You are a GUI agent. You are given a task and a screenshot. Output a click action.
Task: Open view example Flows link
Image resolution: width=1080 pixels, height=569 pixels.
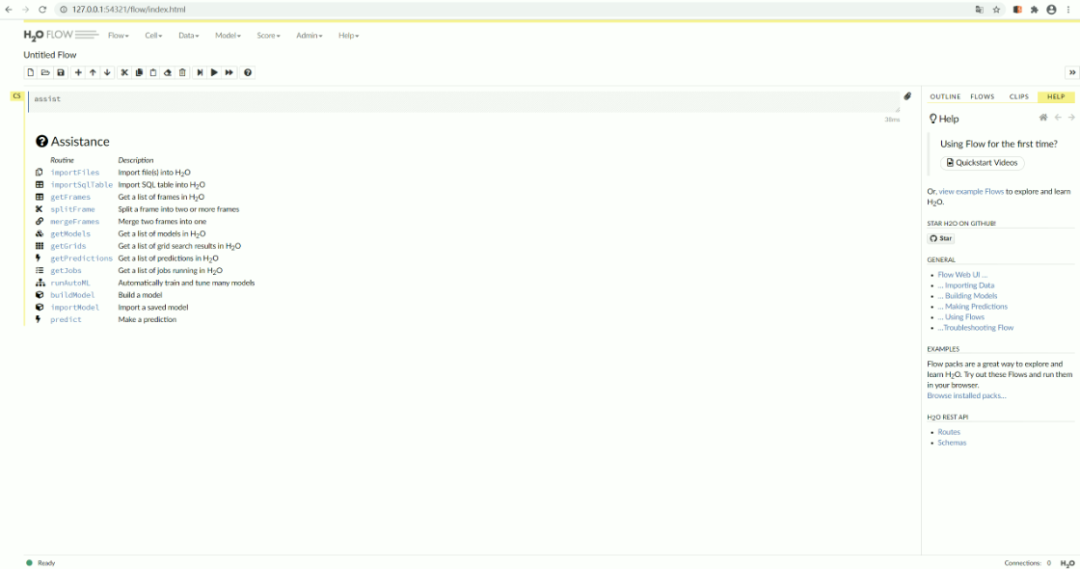pos(971,192)
